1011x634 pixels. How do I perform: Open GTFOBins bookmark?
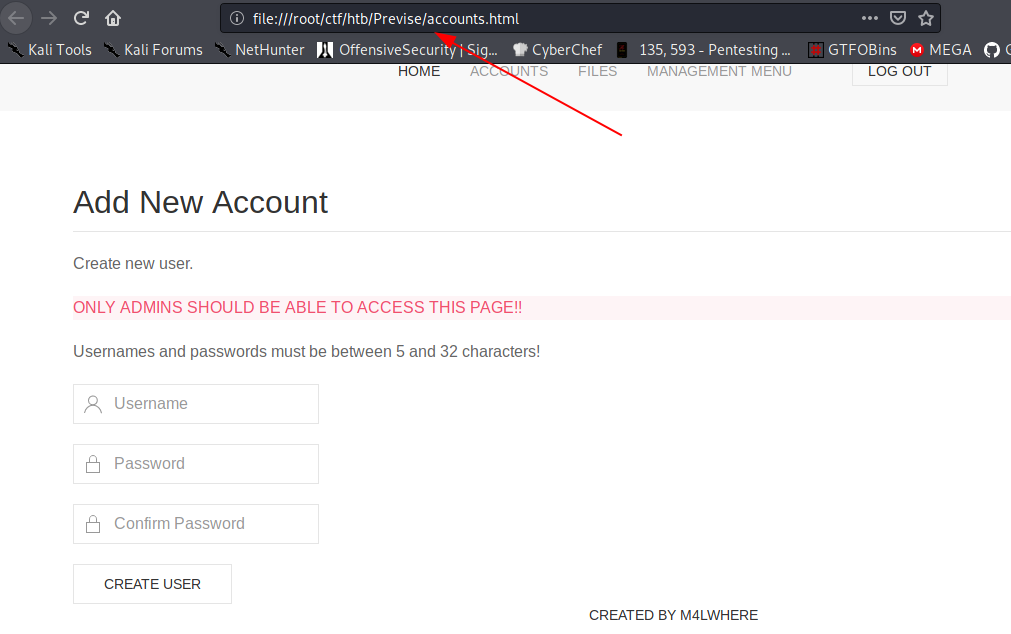point(852,50)
